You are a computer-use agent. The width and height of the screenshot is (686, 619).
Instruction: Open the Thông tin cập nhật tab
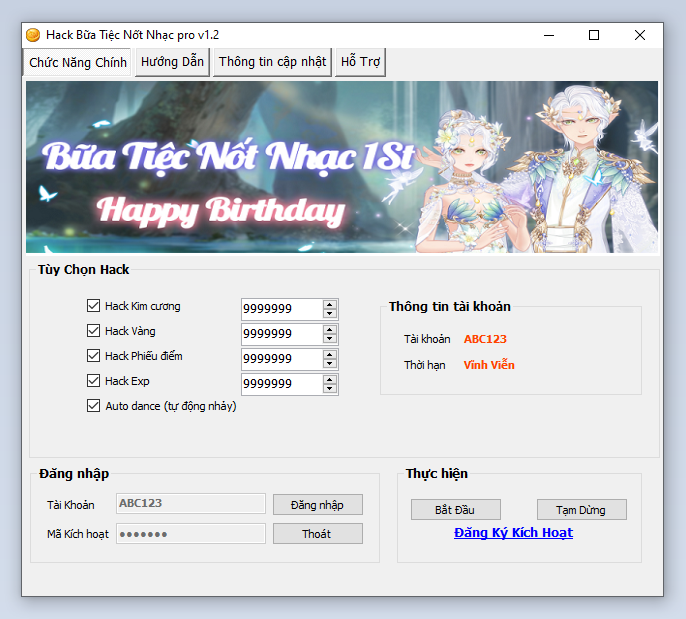[272, 62]
